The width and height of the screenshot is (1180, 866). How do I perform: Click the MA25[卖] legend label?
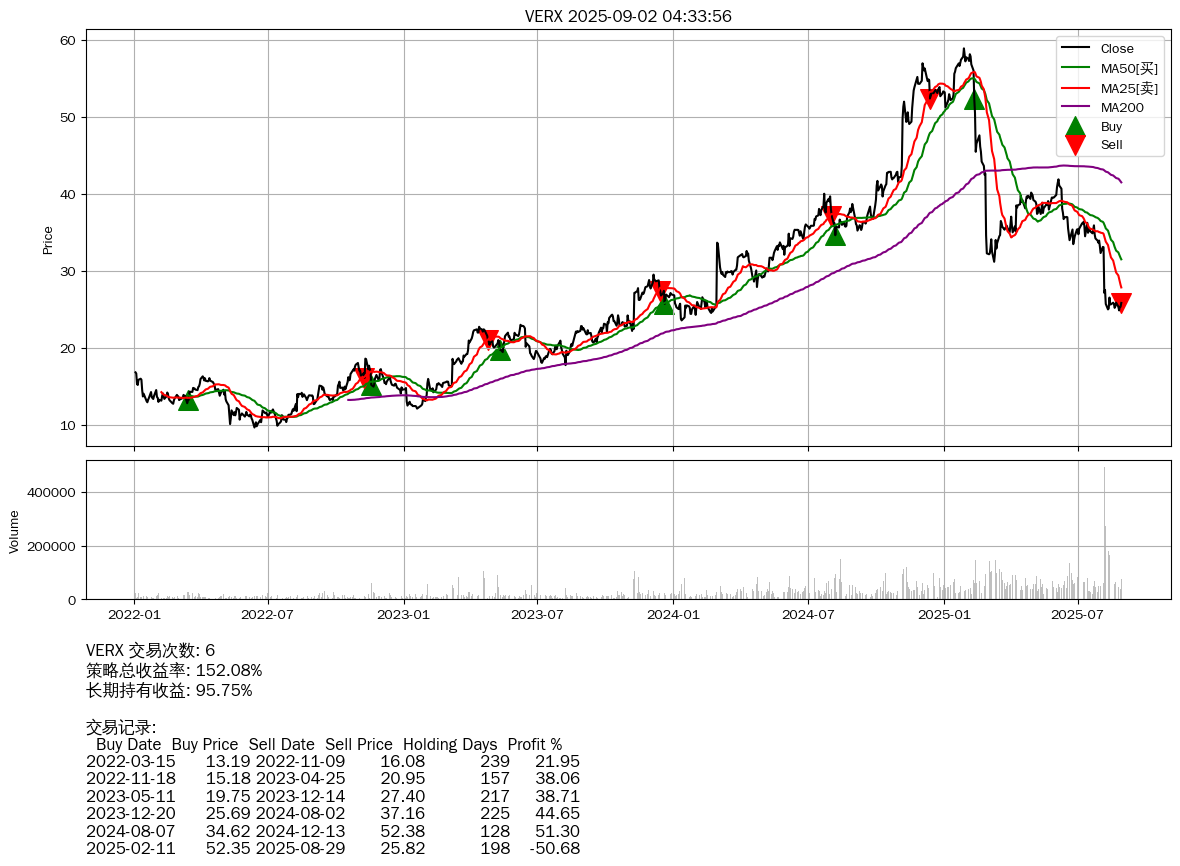(1129, 88)
